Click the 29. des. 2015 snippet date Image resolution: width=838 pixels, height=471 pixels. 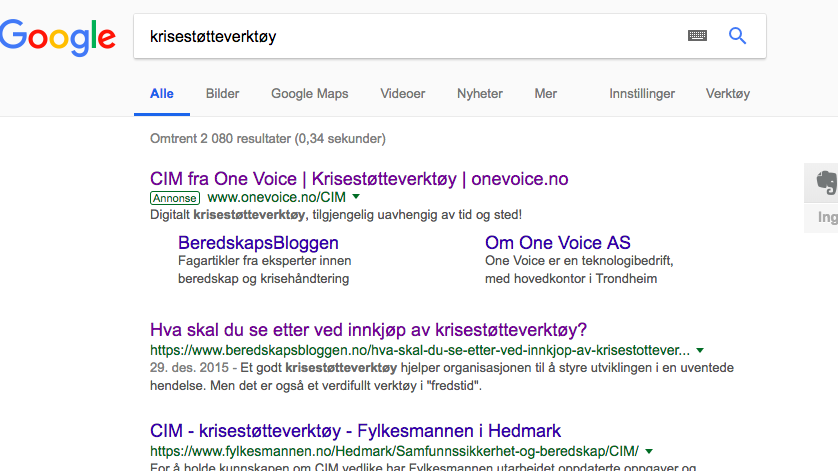point(189,368)
